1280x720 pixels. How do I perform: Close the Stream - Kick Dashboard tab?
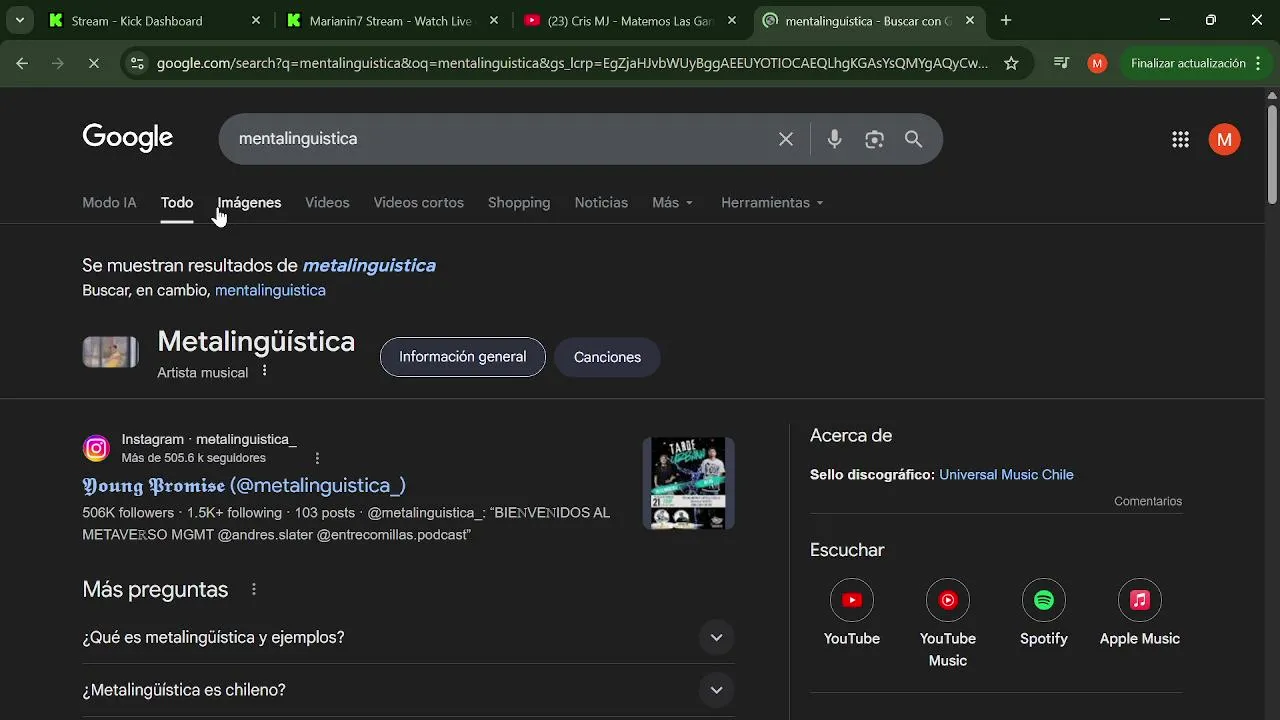256,20
